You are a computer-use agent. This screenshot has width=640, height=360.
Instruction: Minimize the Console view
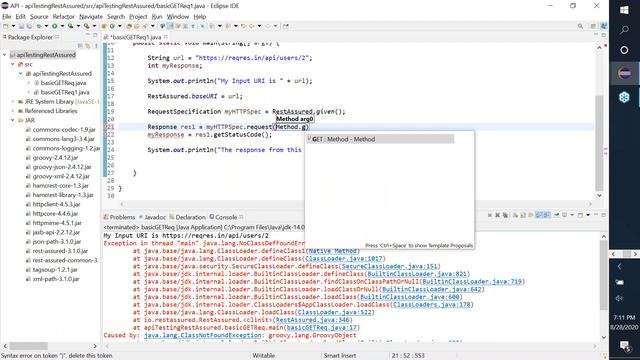[x=596, y=214]
